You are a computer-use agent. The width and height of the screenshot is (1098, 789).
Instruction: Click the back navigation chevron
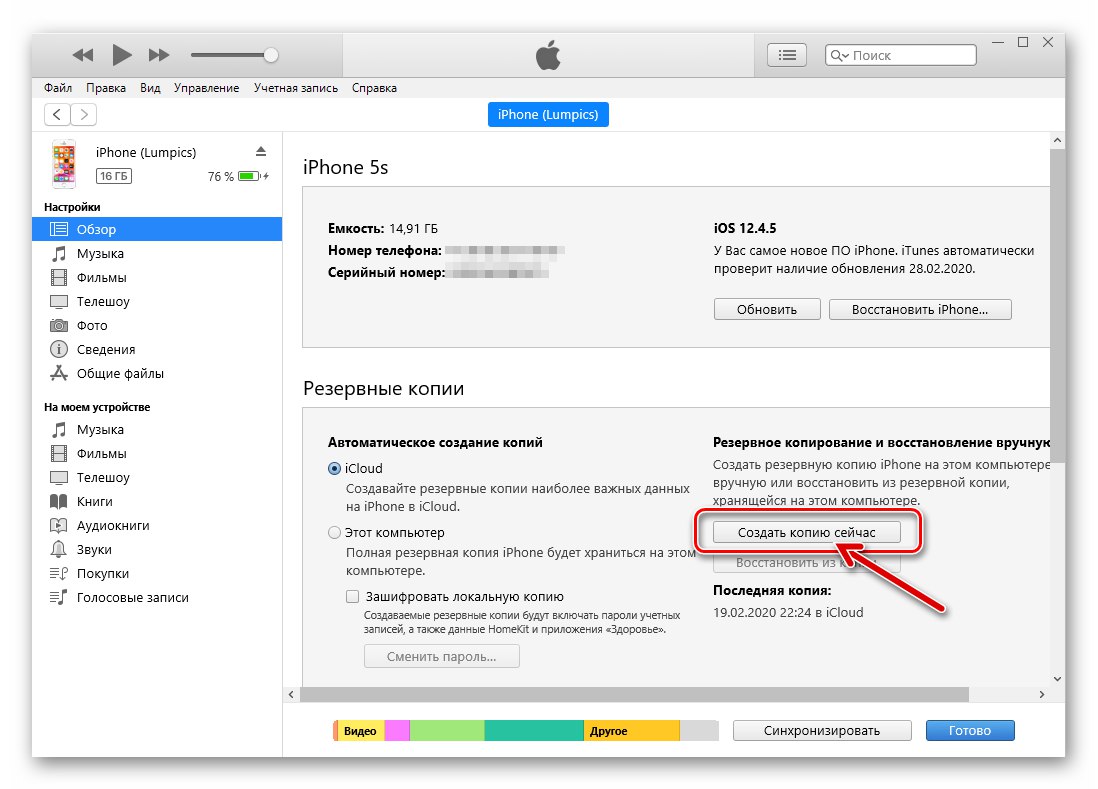(x=57, y=114)
